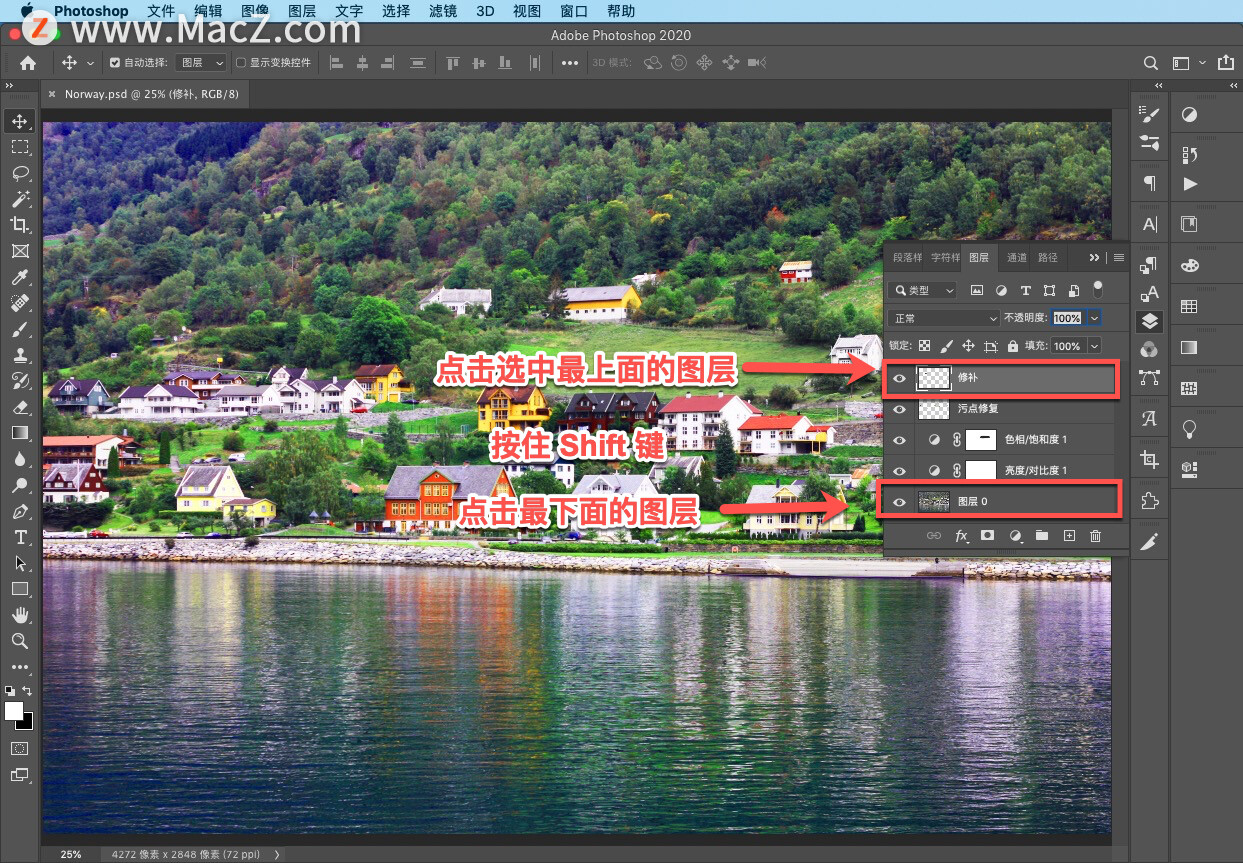Open the opacity (不透明度) slider dropdown arrow
Viewport: 1243px width, 863px height.
(x=1094, y=318)
